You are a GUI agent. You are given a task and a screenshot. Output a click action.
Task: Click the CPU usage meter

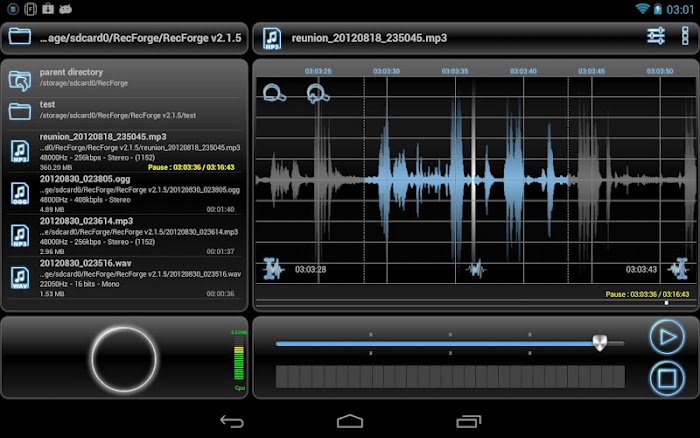(x=239, y=360)
